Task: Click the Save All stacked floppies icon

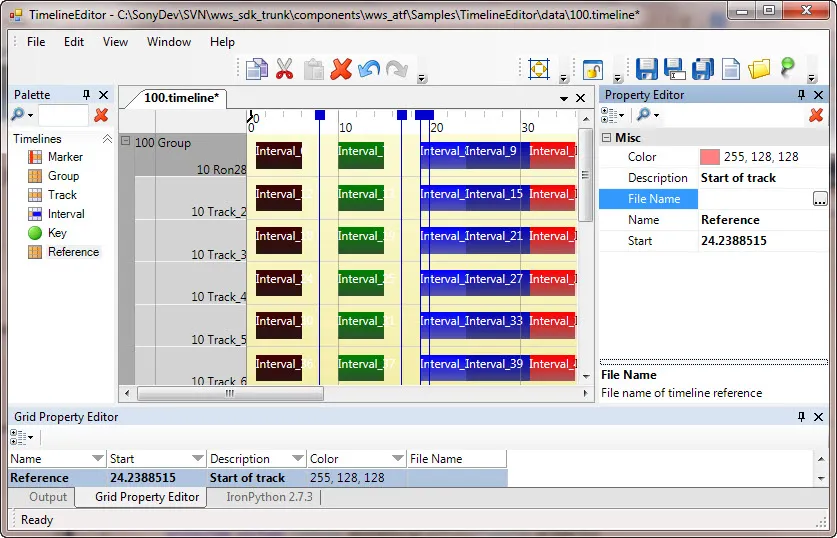Action: [x=702, y=69]
